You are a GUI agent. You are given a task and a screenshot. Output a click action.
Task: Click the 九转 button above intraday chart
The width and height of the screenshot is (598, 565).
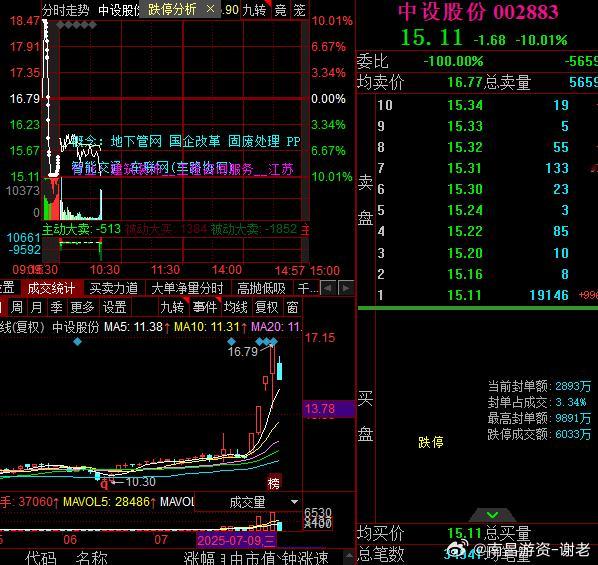(x=255, y=10)
